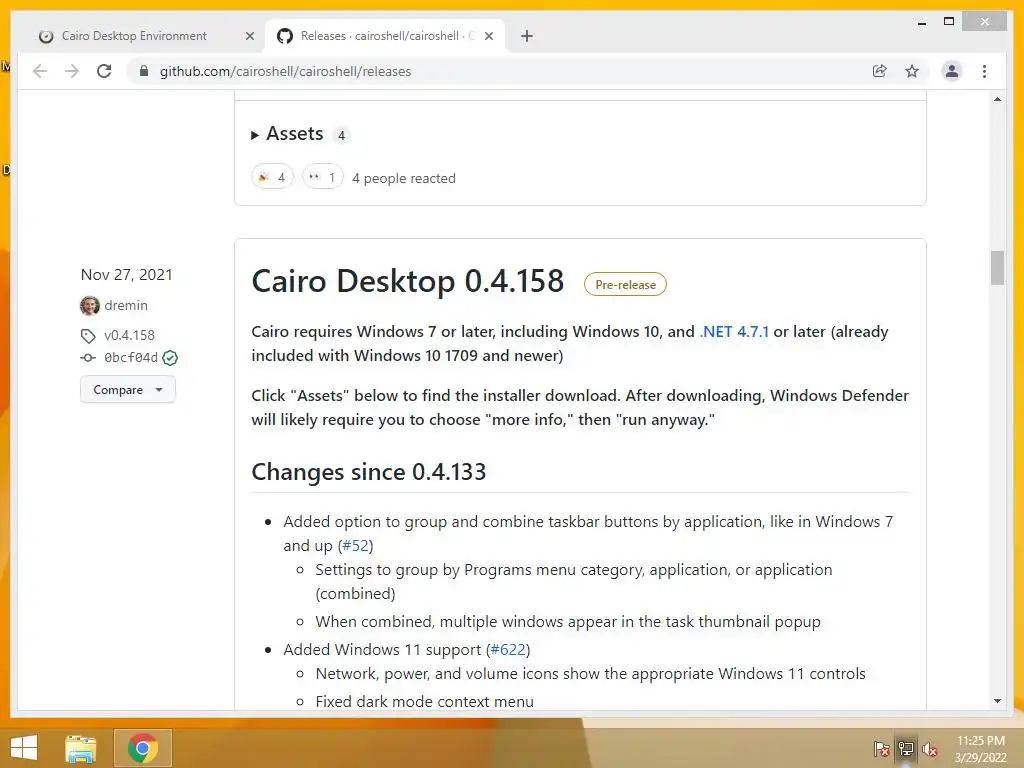This screenshot has height=768, width=1024.
Task: Open commit 0bcf04d
Action: (131, 357)
